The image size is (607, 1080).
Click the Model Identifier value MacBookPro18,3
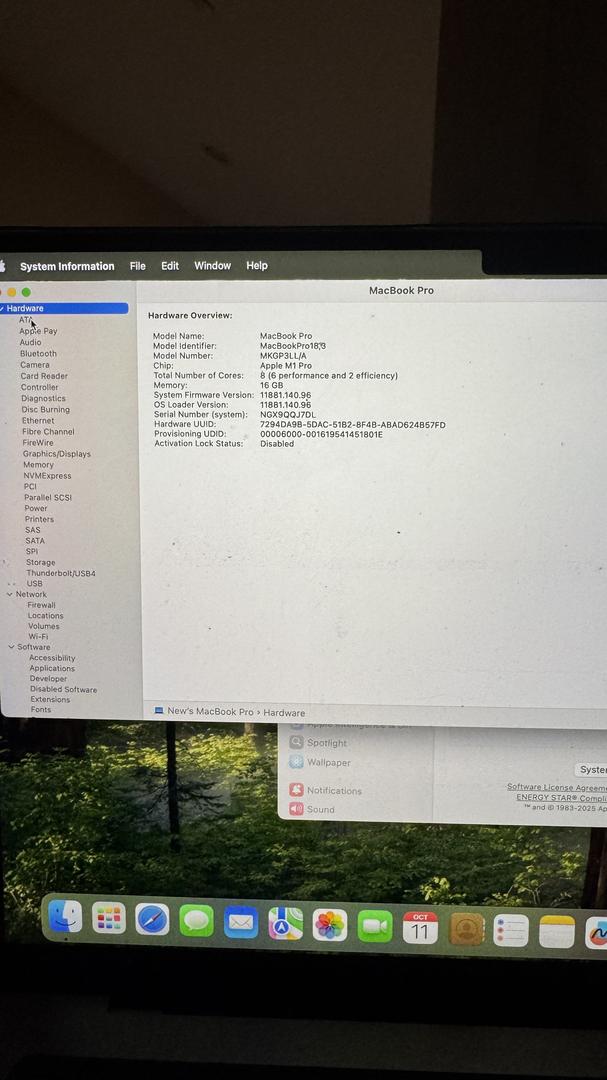[x=293, y=346]
